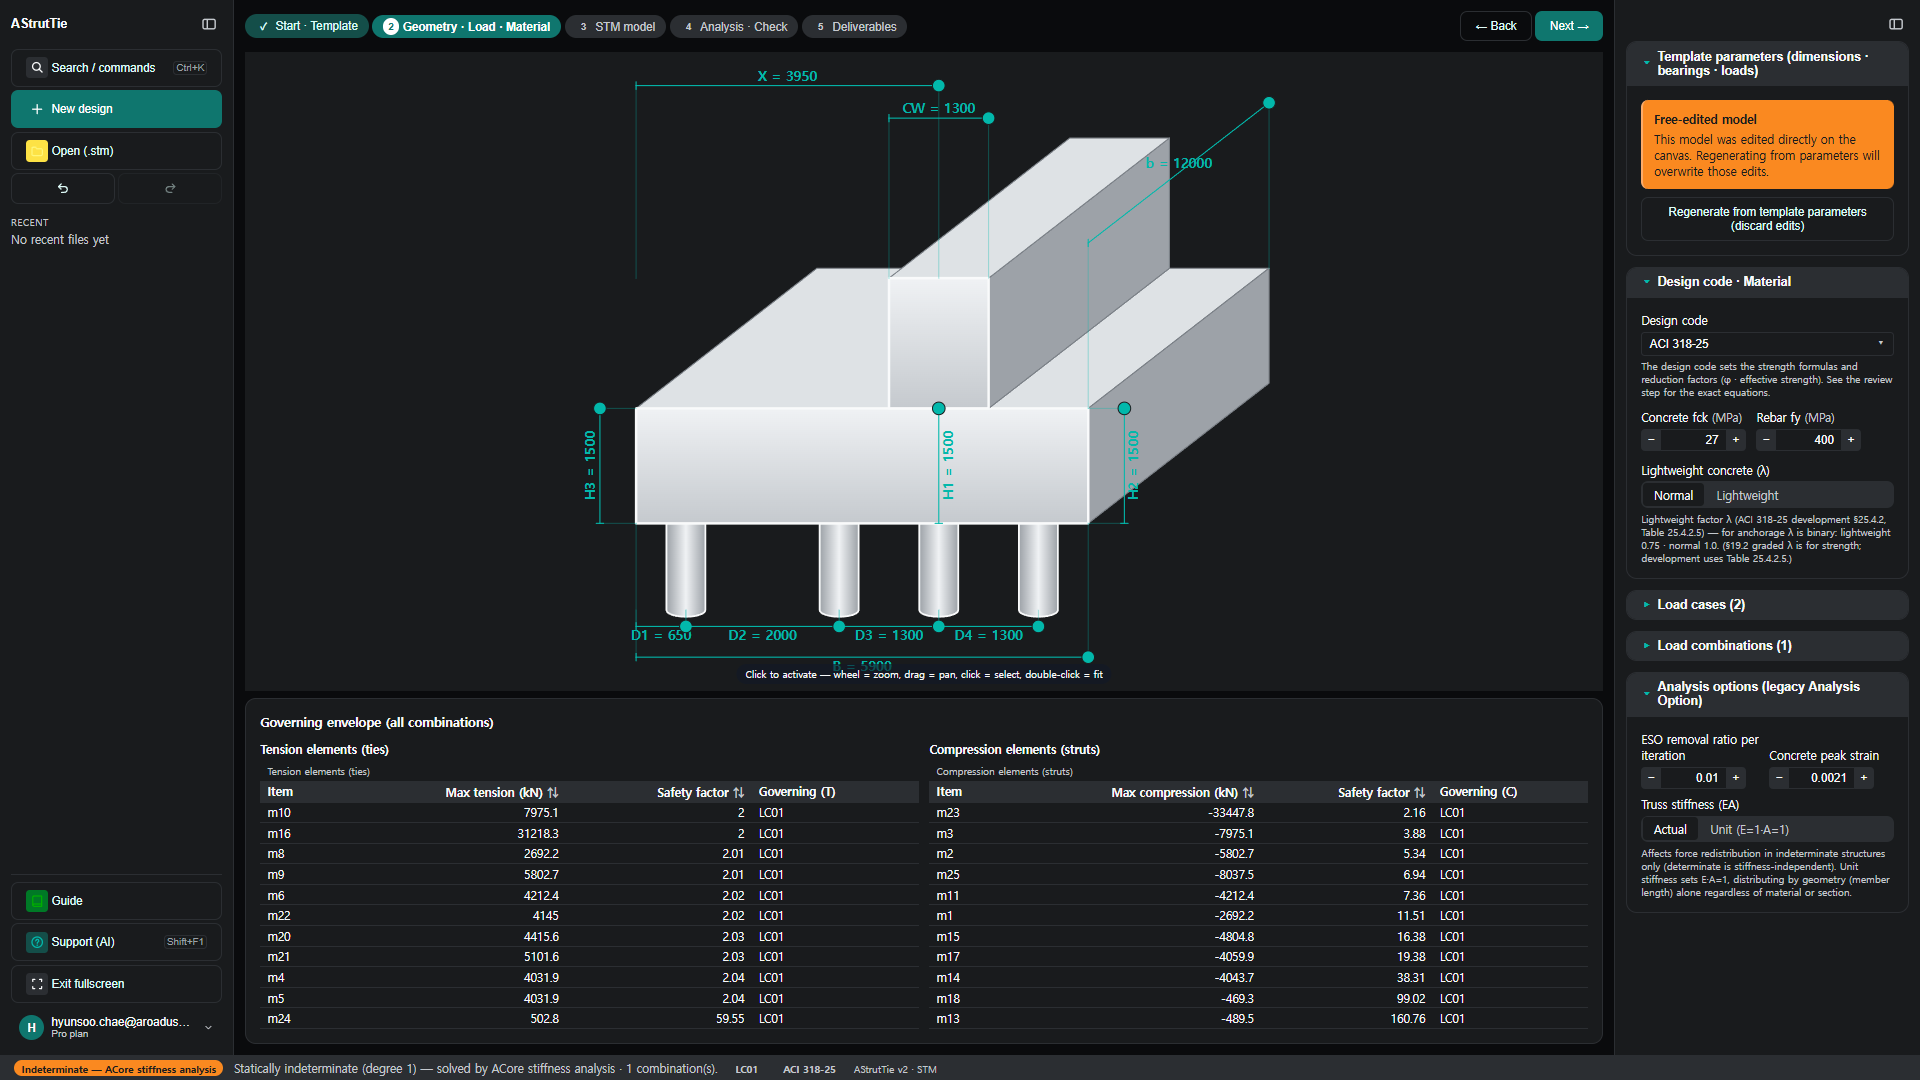This screenshot has height=1080, width=1920.
Task: Select Lightweight concrete option
Action: (1747, 496)
